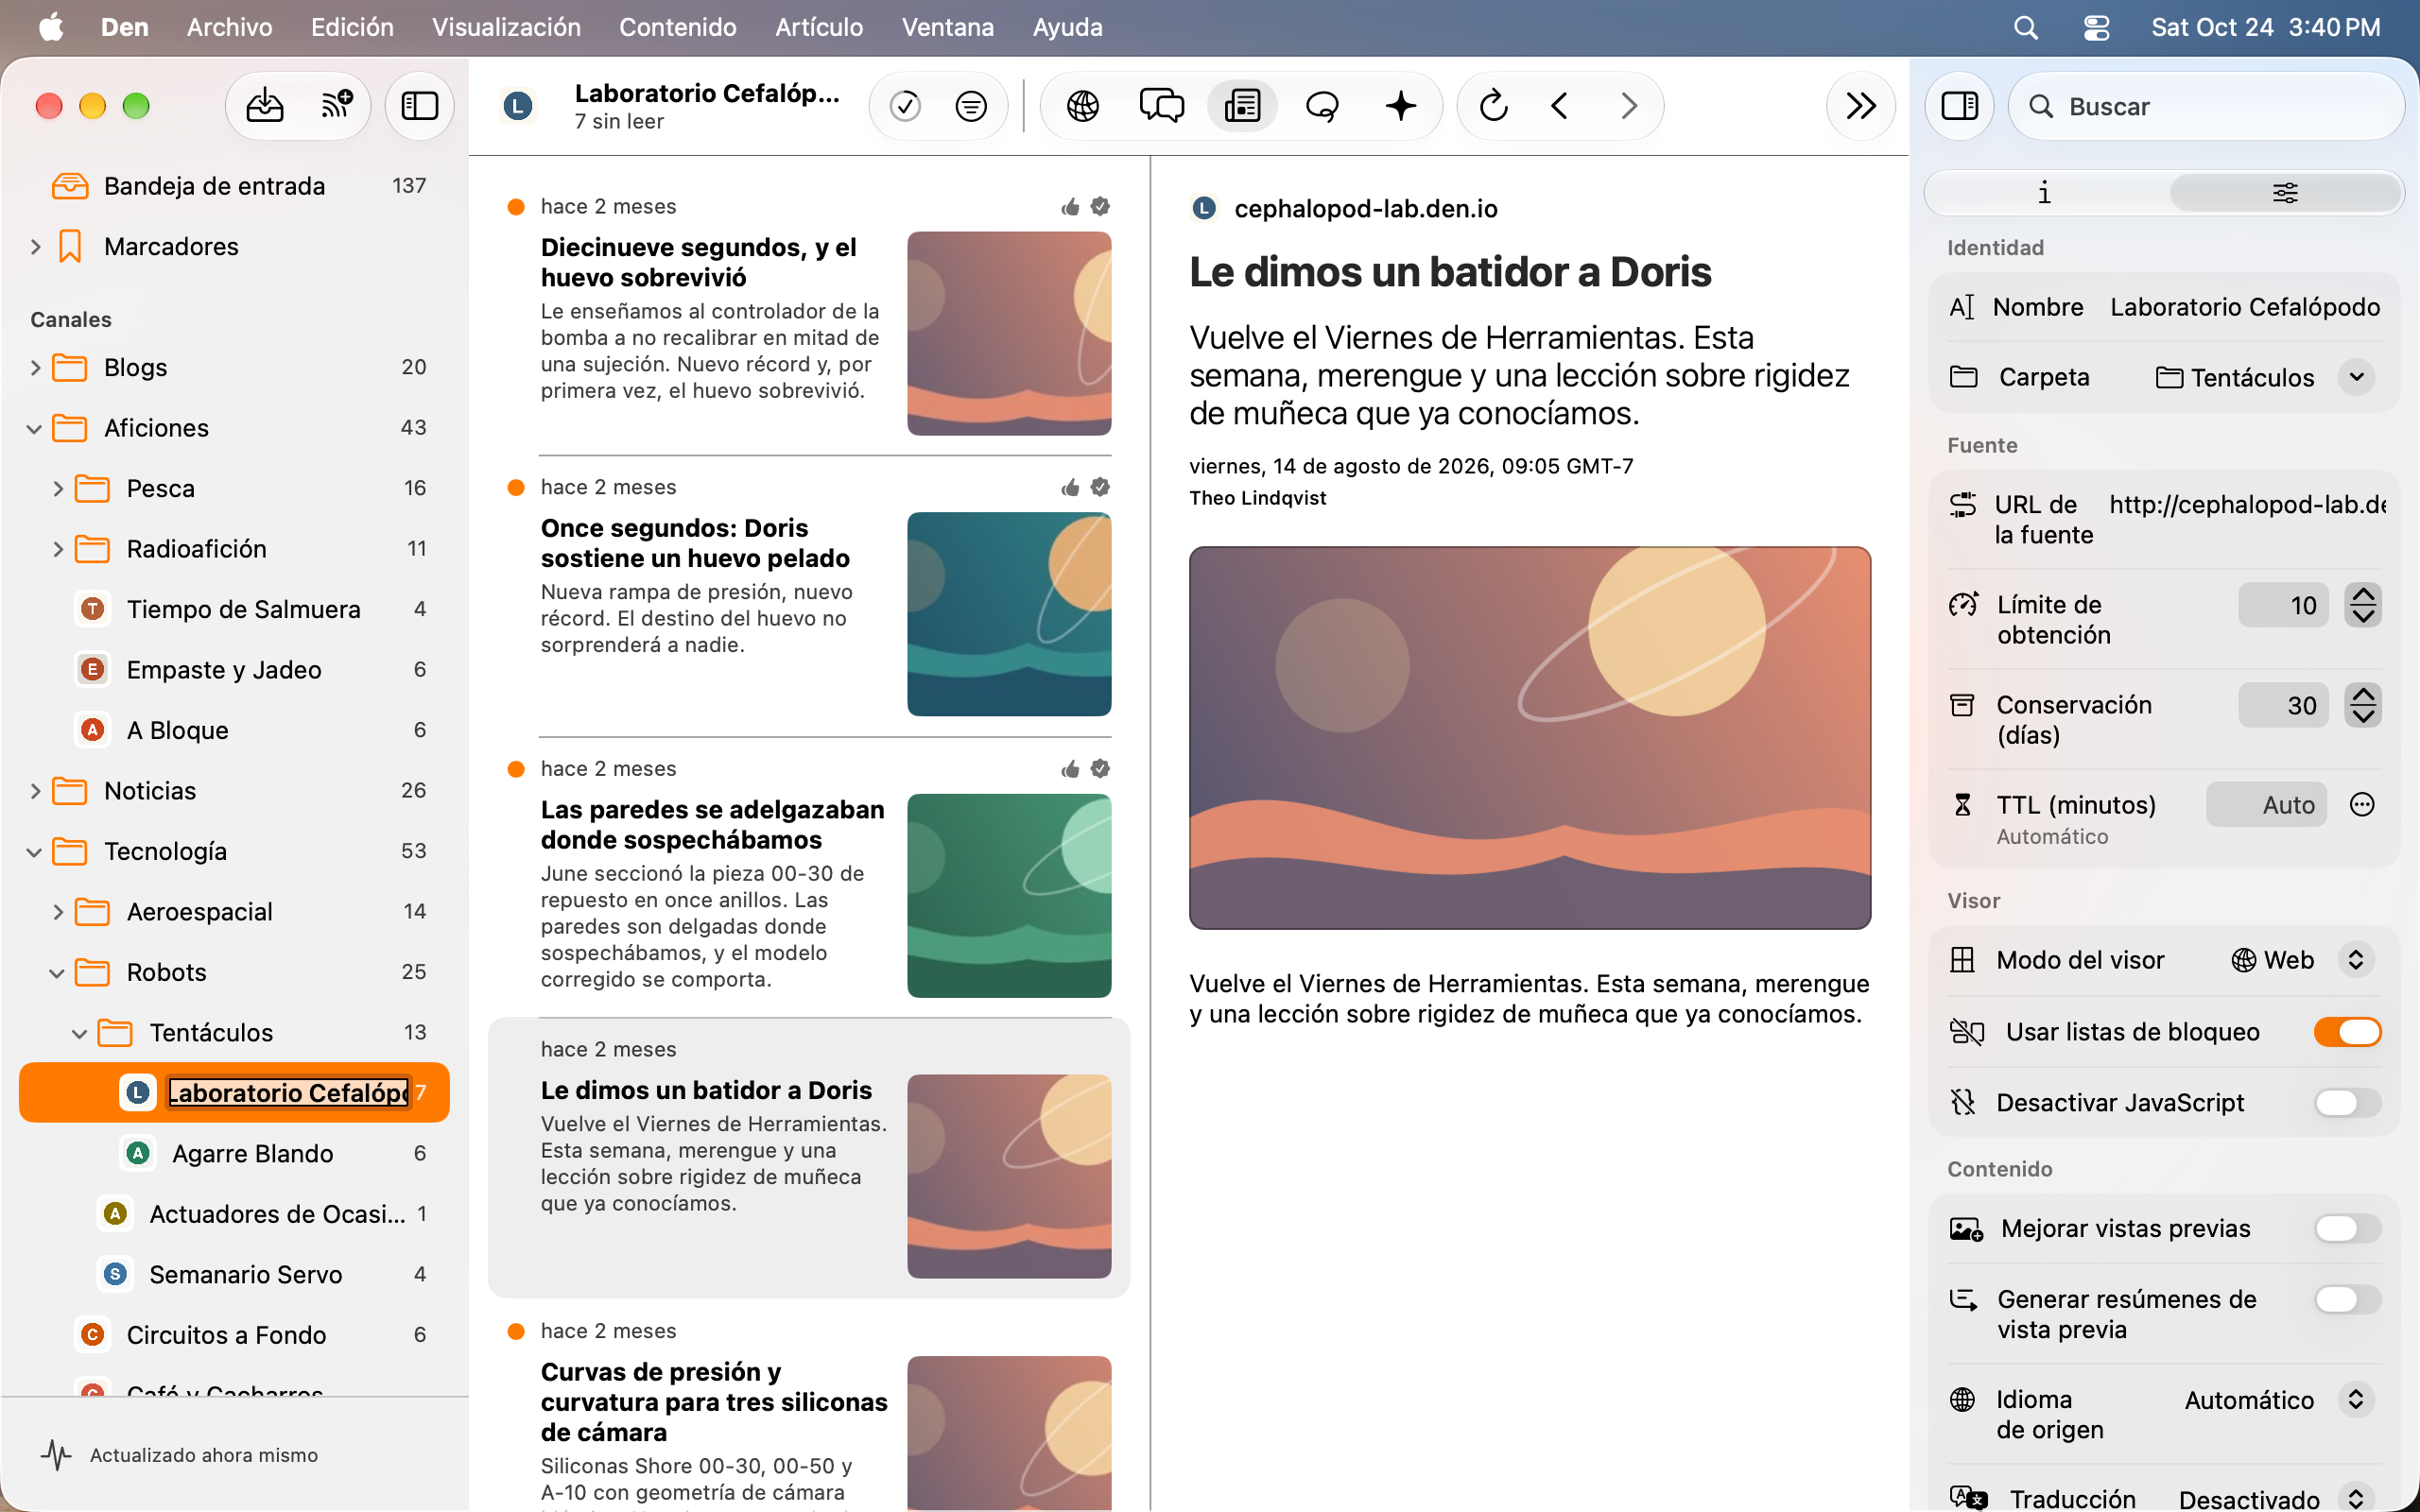Click thumbs-up icon on Diecinueve segundos article
This screenshot has height=1512, width=2420.
click(x=1070, y=206)
